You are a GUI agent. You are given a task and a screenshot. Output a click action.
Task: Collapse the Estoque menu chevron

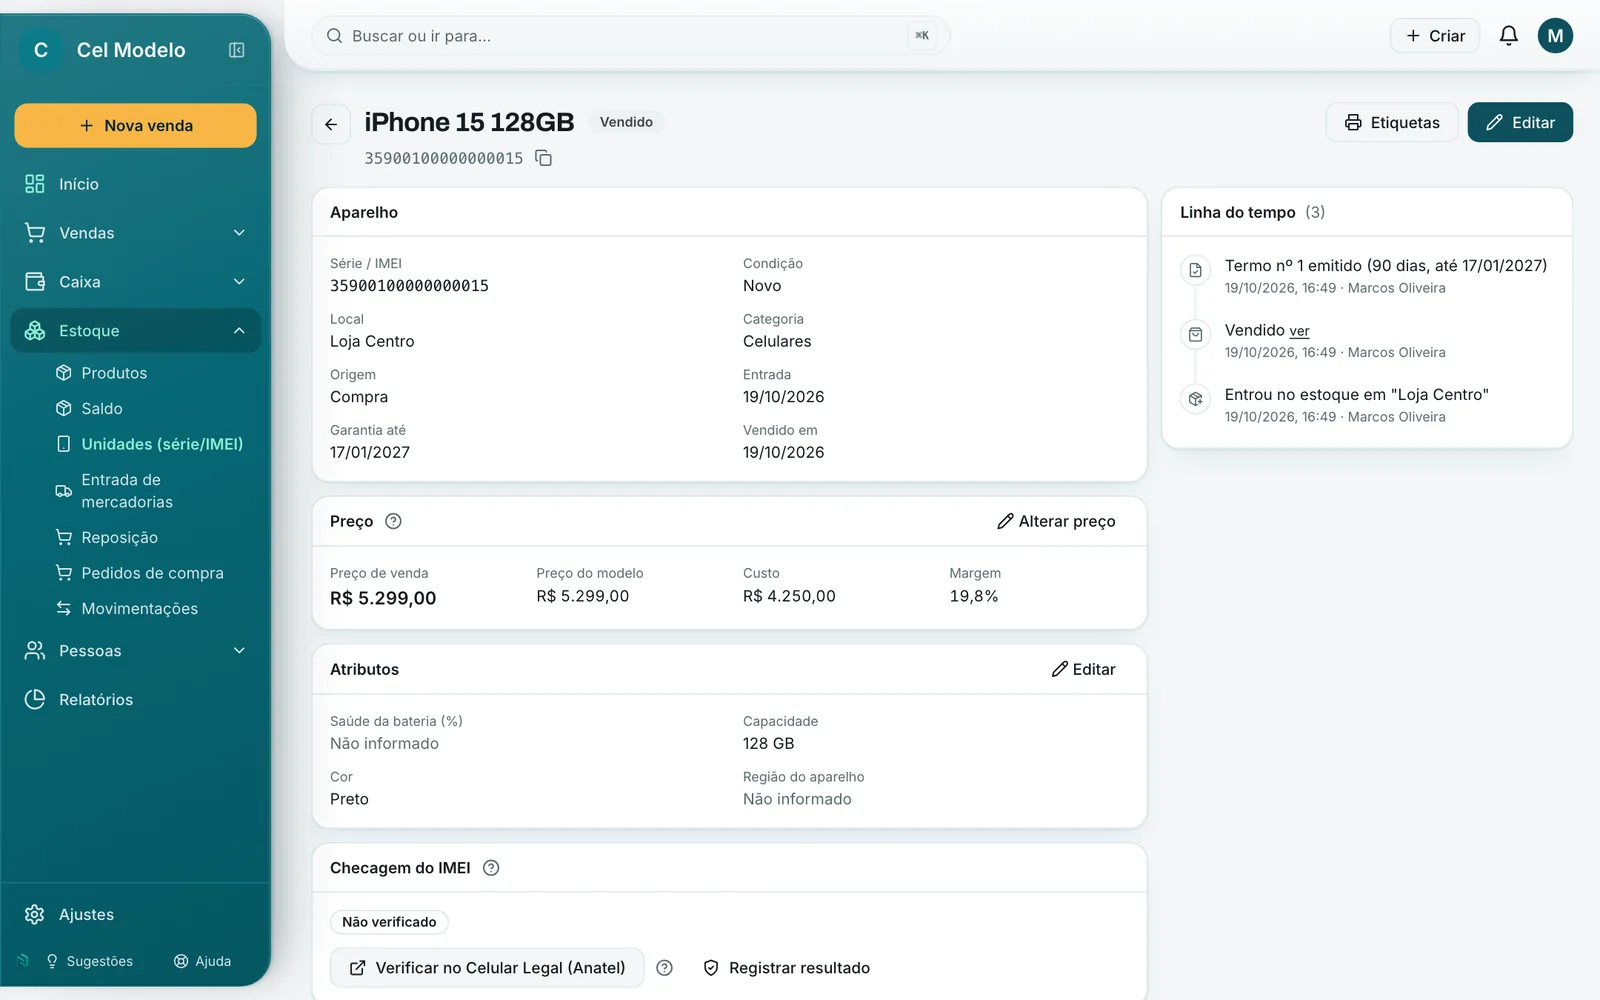click(x=239, y=331)
